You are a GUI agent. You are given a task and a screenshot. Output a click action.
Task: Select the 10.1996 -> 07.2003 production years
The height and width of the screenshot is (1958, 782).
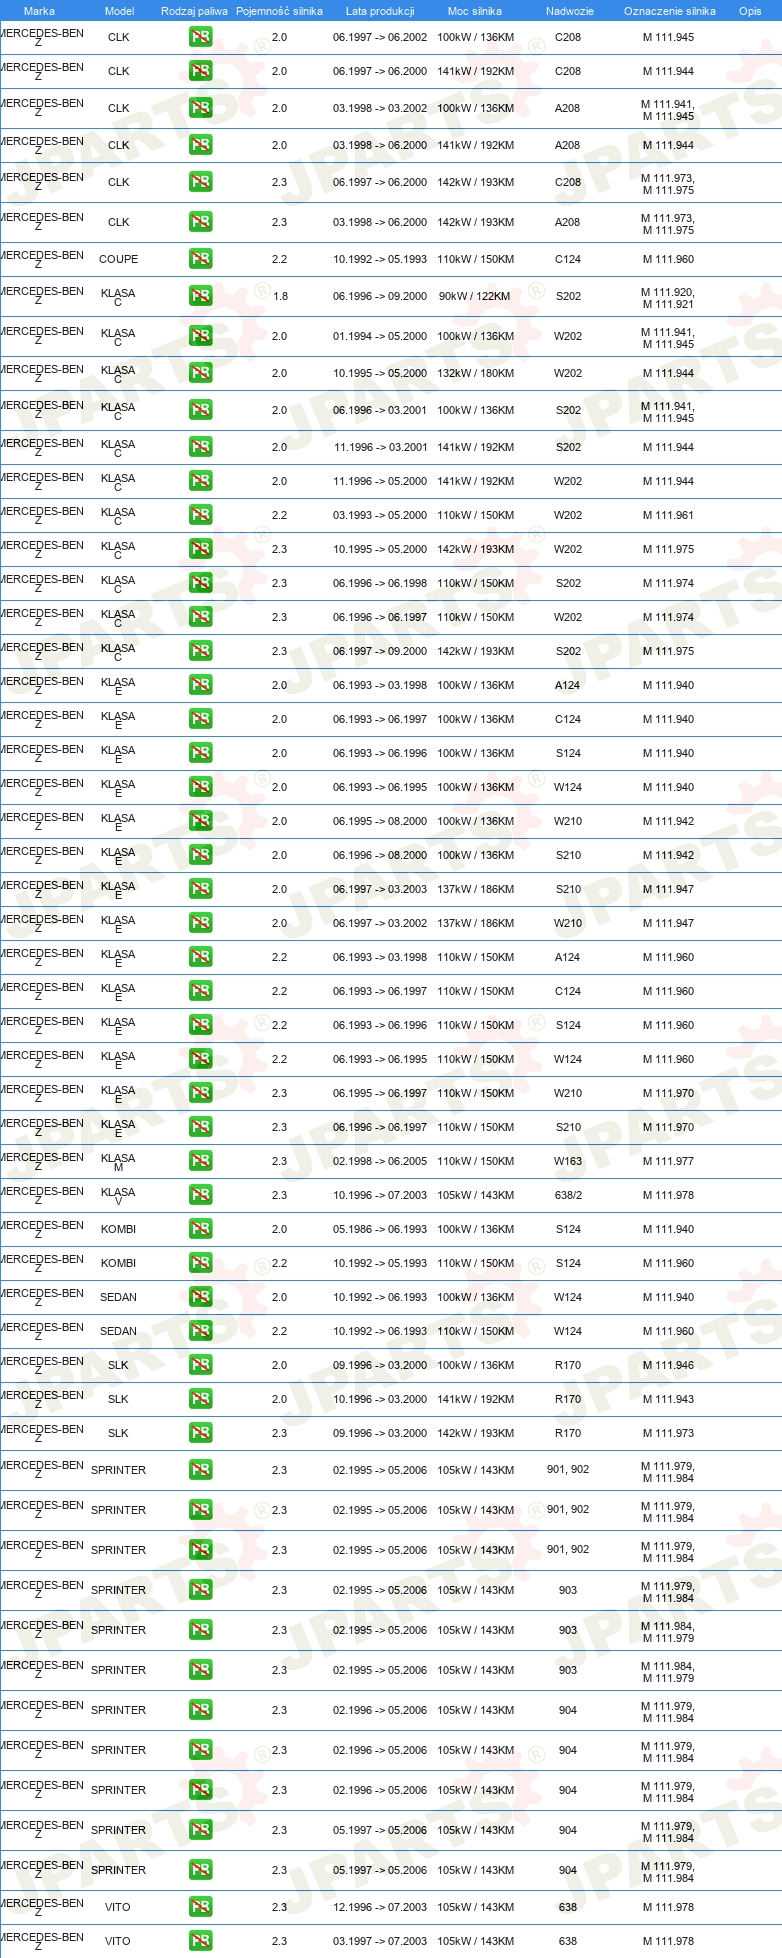(380, 1195)
